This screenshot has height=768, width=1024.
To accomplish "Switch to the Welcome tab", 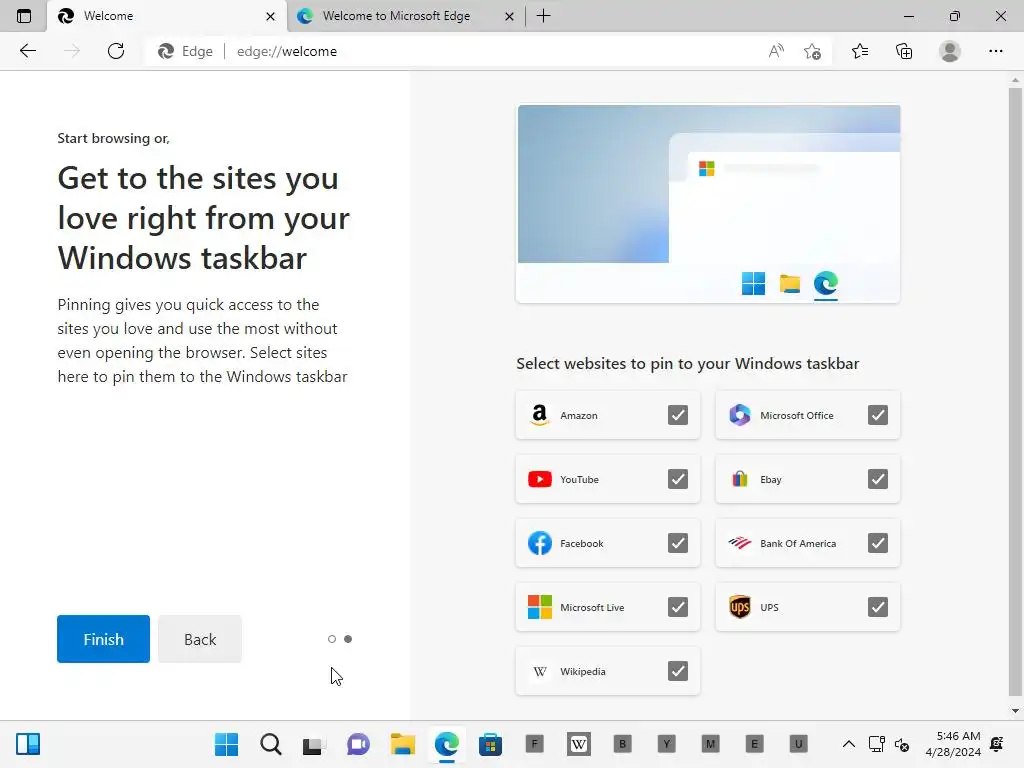I will (167, 16).
